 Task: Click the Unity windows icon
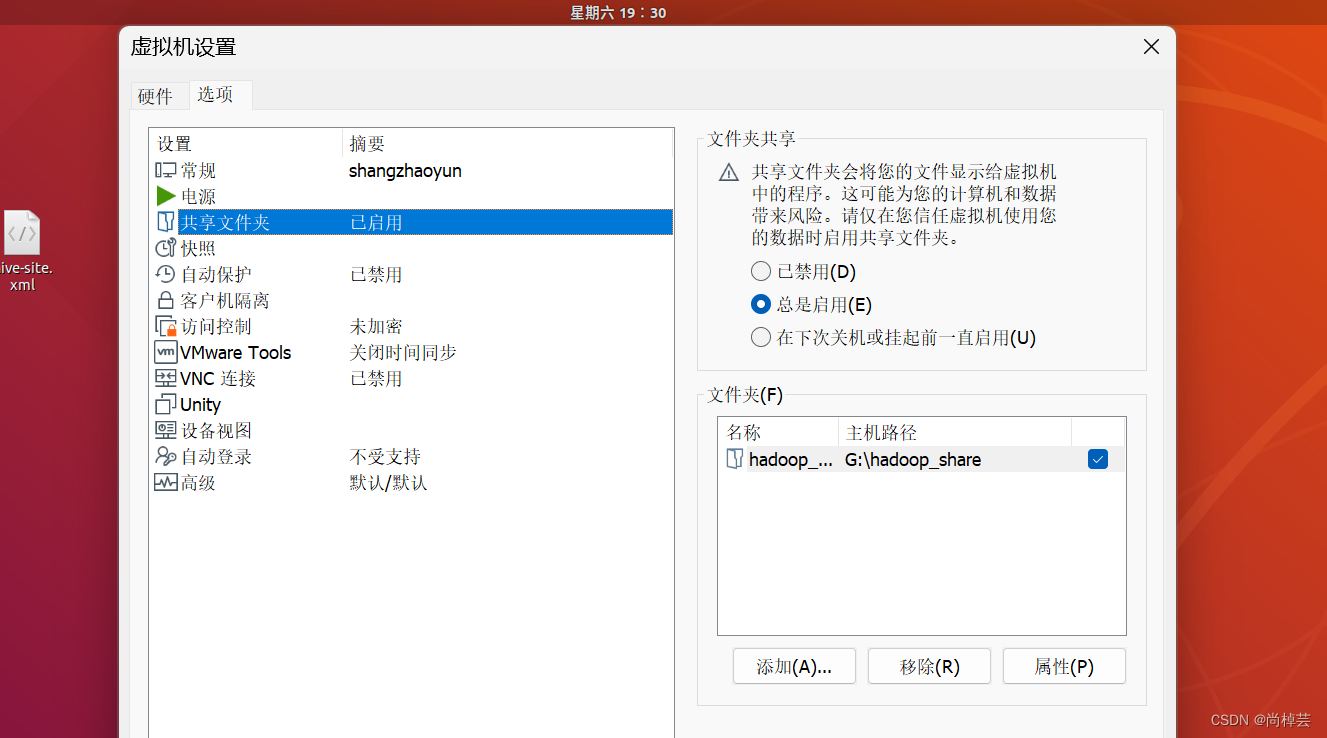click(x=166, y=405)
